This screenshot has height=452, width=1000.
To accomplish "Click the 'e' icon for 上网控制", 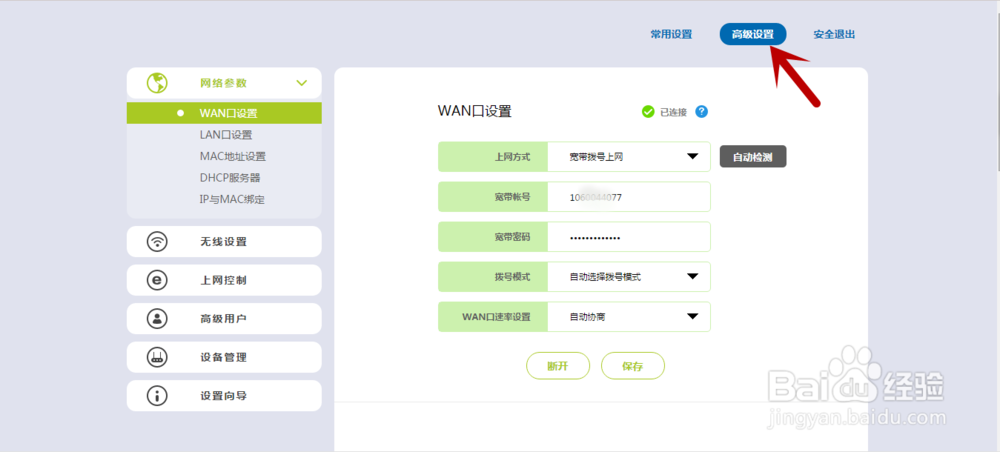I will point(157,280).
